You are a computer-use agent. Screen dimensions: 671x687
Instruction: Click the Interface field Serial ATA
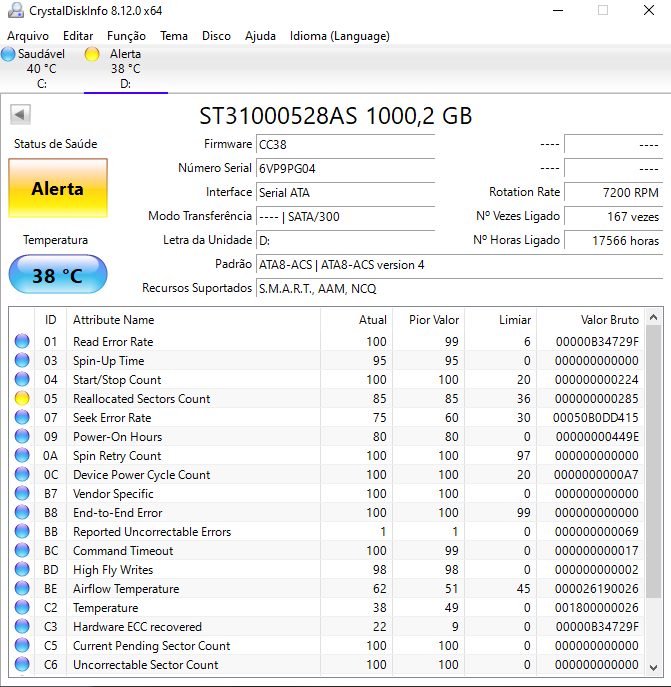[x=345, y=192]
